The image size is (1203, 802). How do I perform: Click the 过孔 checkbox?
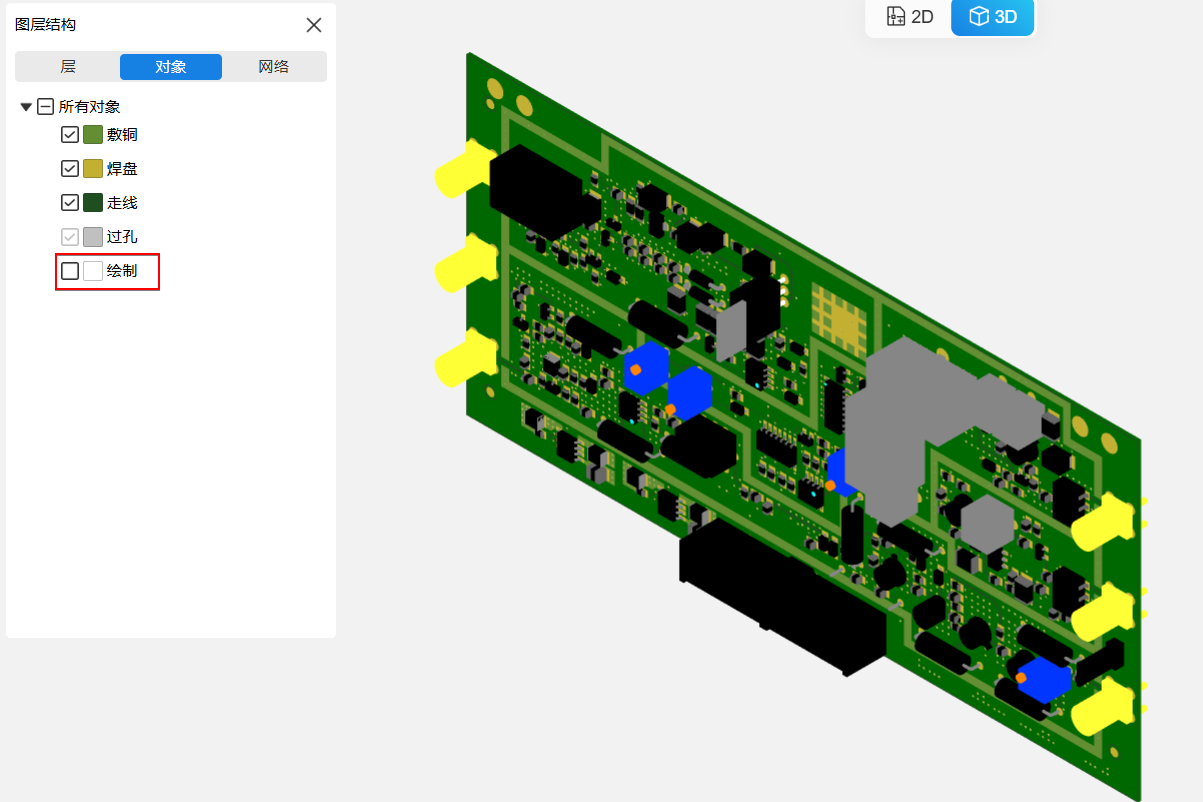coord(70,237)
